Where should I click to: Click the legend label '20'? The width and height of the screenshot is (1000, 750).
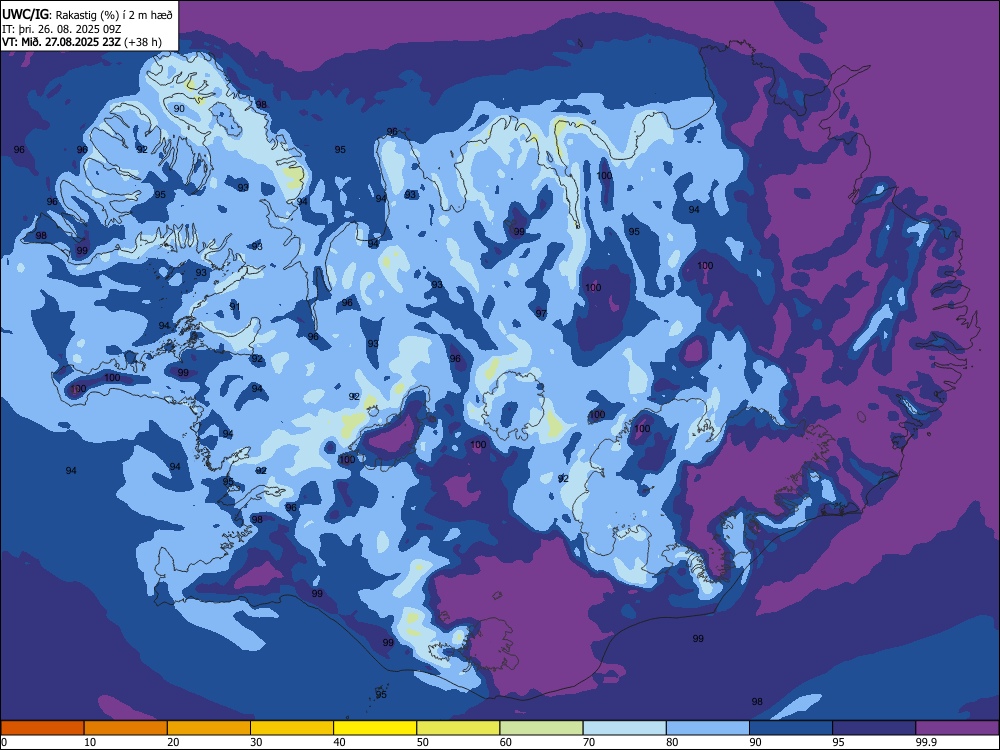(173, 742)
